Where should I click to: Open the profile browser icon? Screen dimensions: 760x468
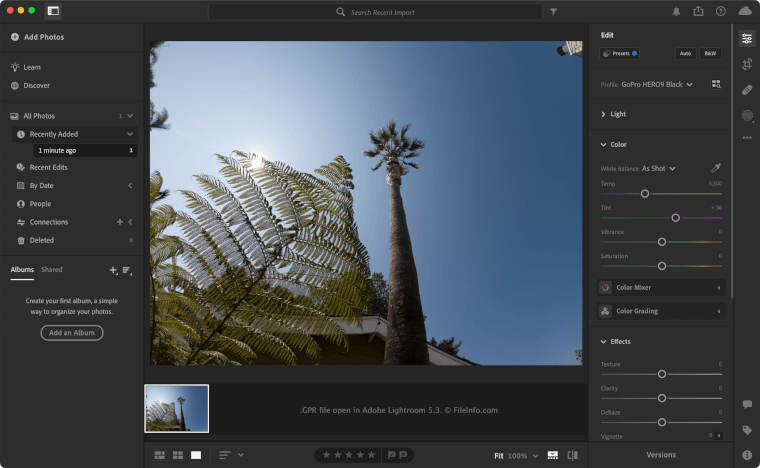tap(716, 85)
